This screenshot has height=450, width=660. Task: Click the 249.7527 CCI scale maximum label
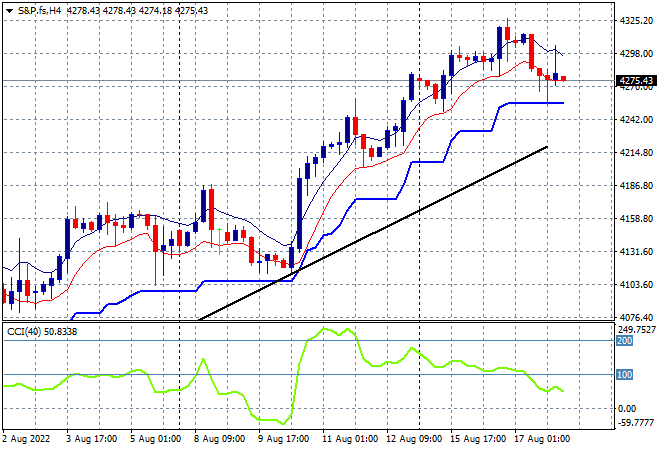point(637,329)
